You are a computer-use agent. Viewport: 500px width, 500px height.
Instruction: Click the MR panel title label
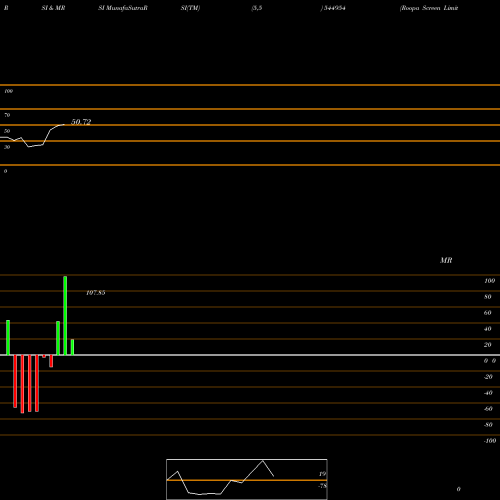(446, 260)
